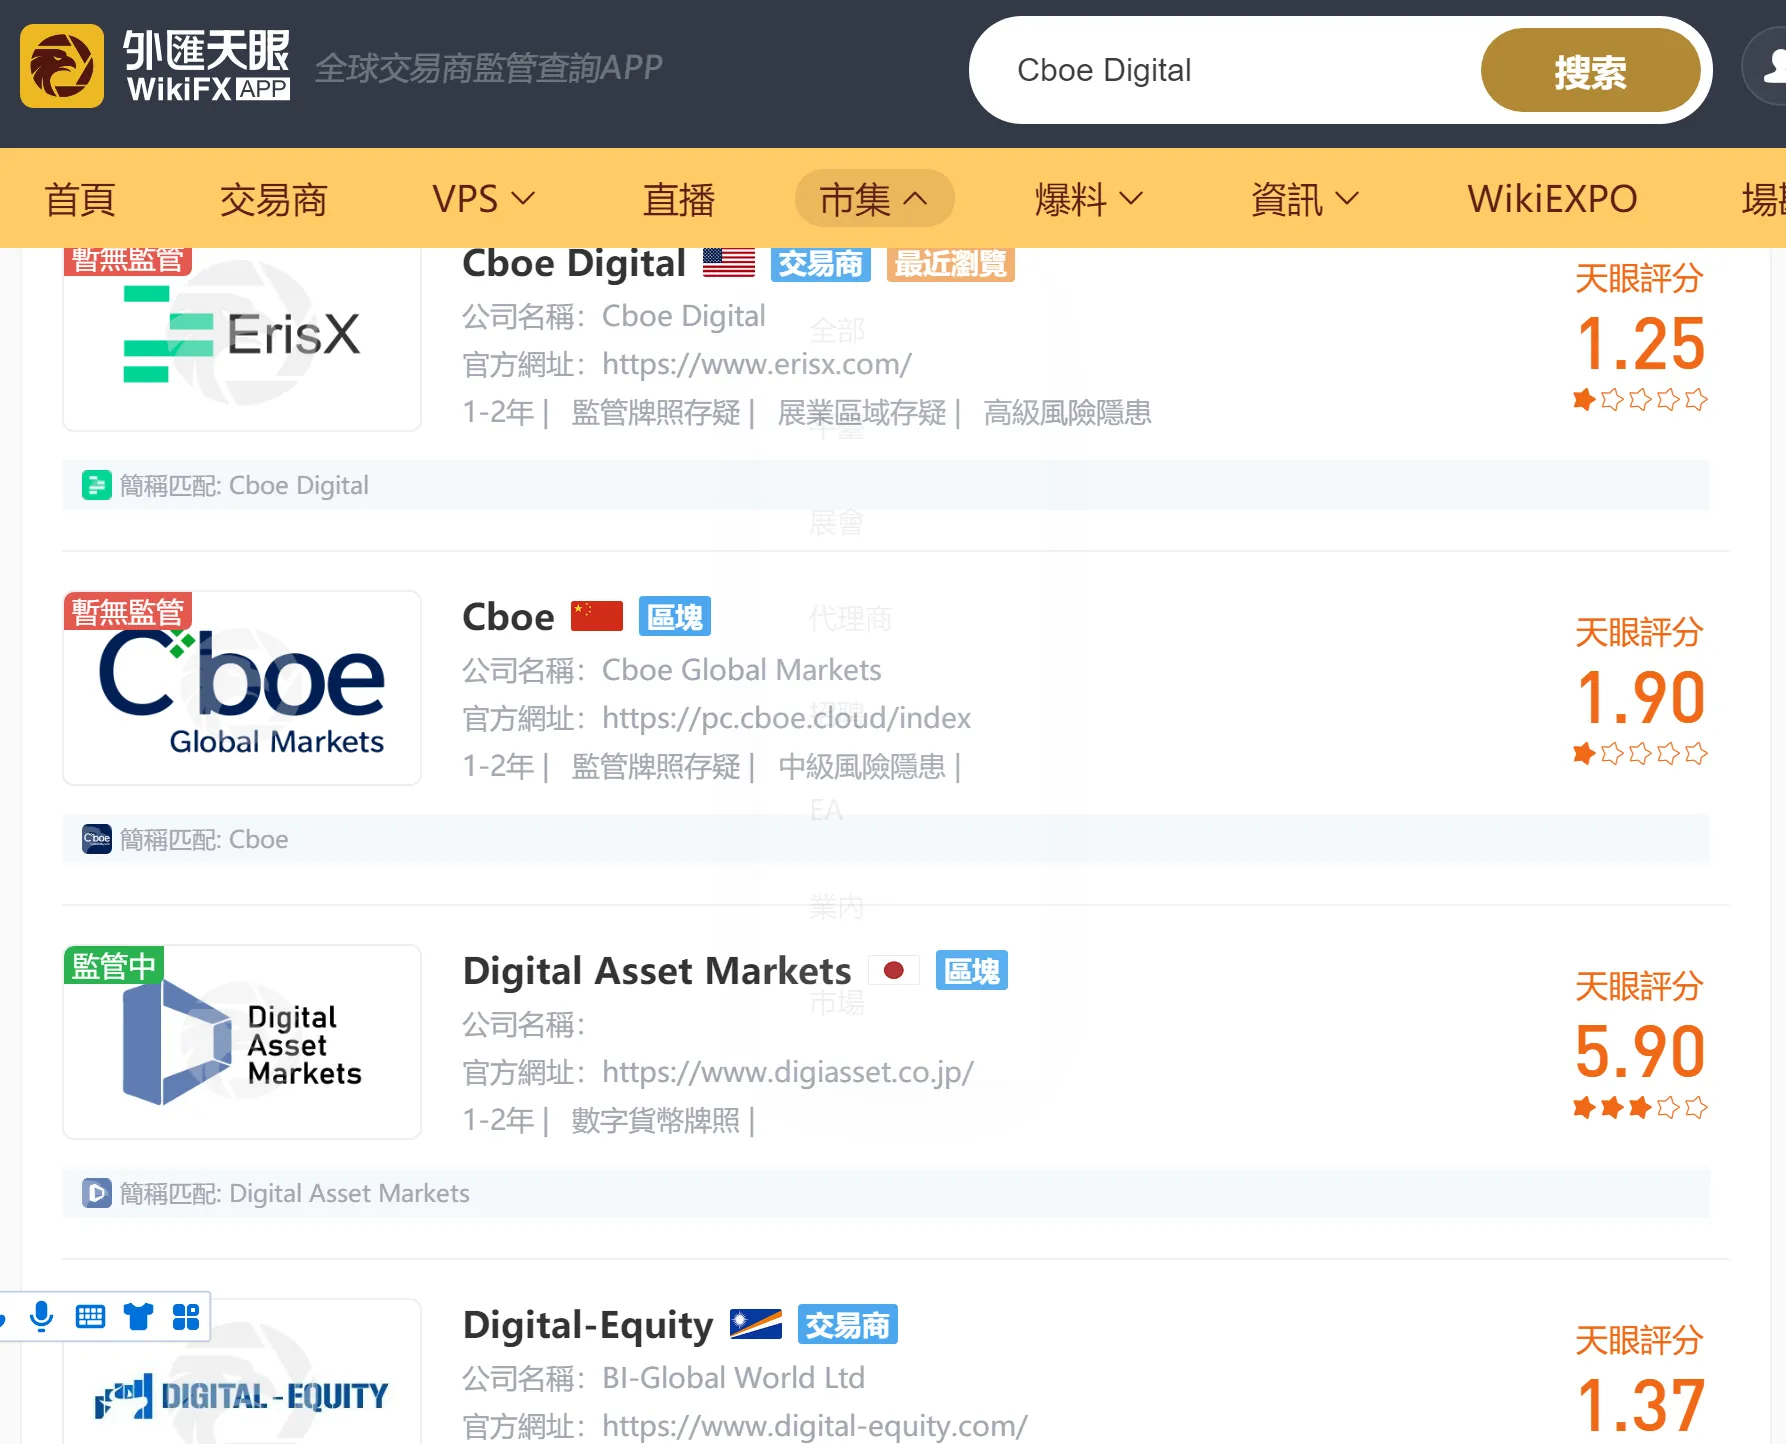Screen dimensions: 1786x1444
Task: Click the Cboe Global Markets logo thumbnail
Action: click(x=242, y=688)
